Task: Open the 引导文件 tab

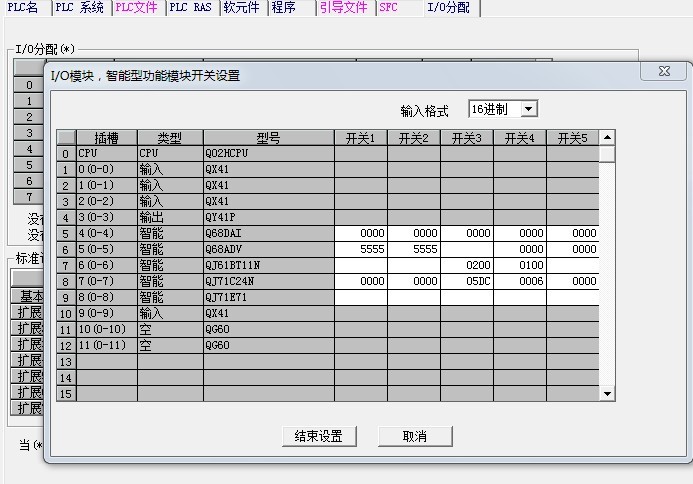Action: coord(343,7)
